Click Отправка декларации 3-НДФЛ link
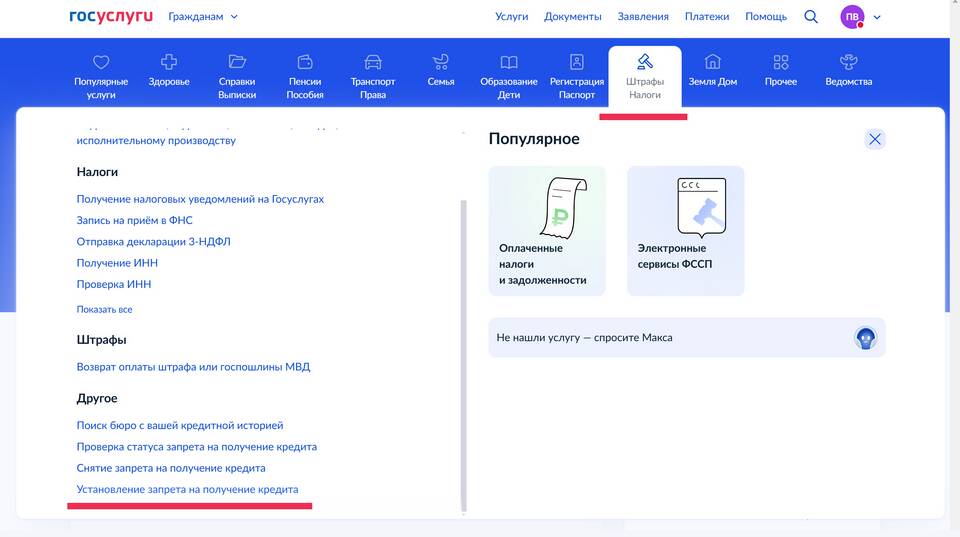 click(154, 242)
